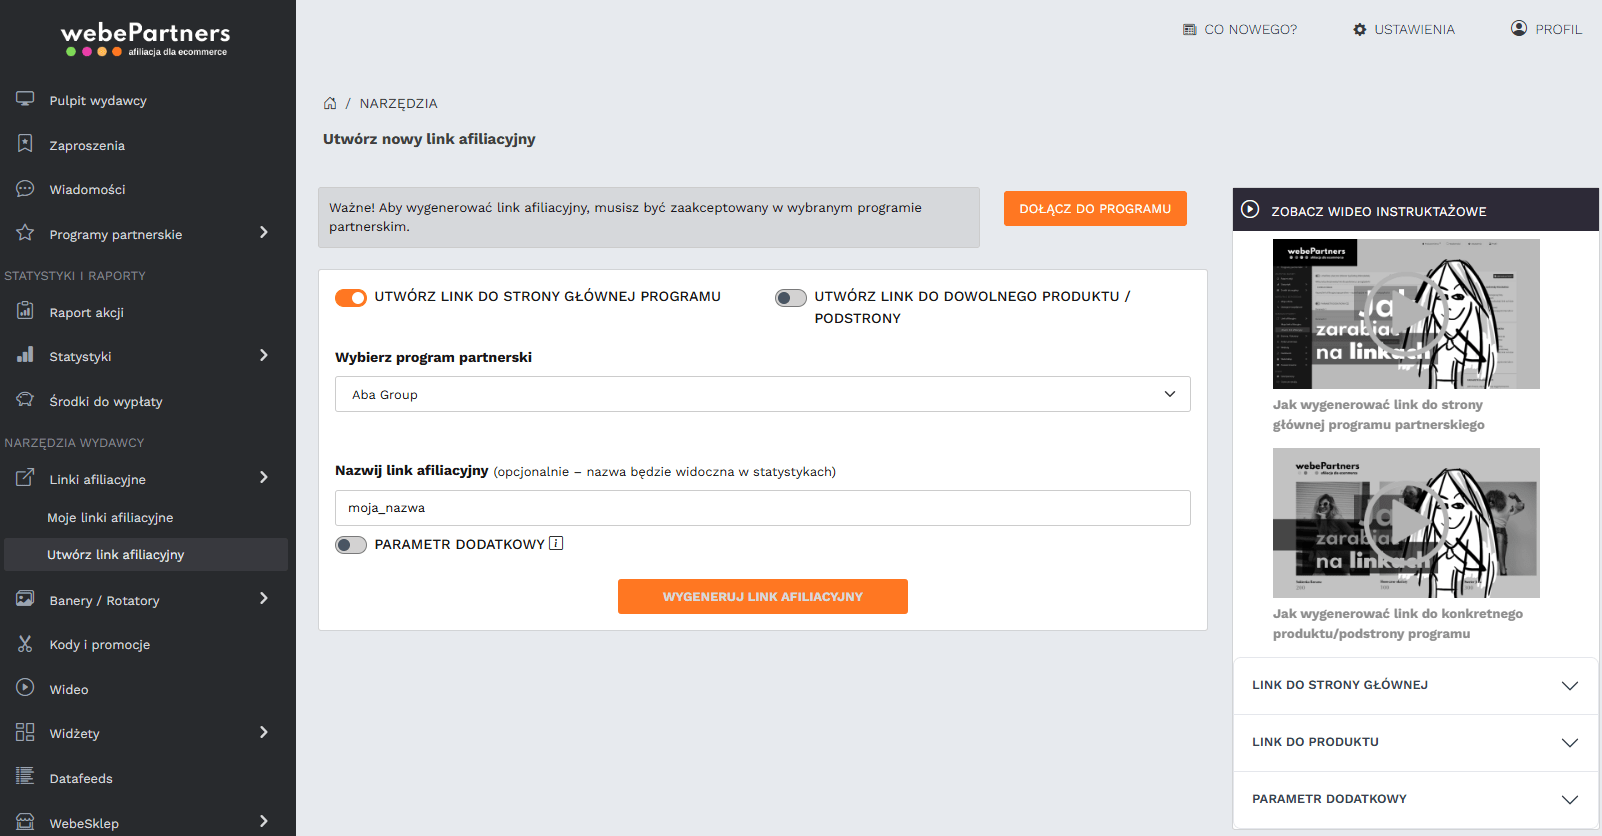
Task: Click Dołącz do programu button
Action: point(1095,208)
